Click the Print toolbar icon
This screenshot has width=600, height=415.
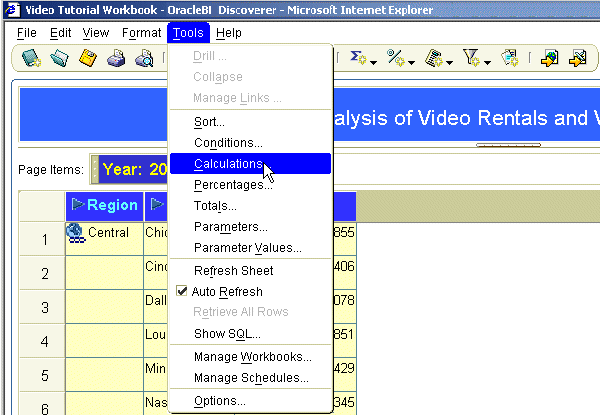(x=116, y=58)
